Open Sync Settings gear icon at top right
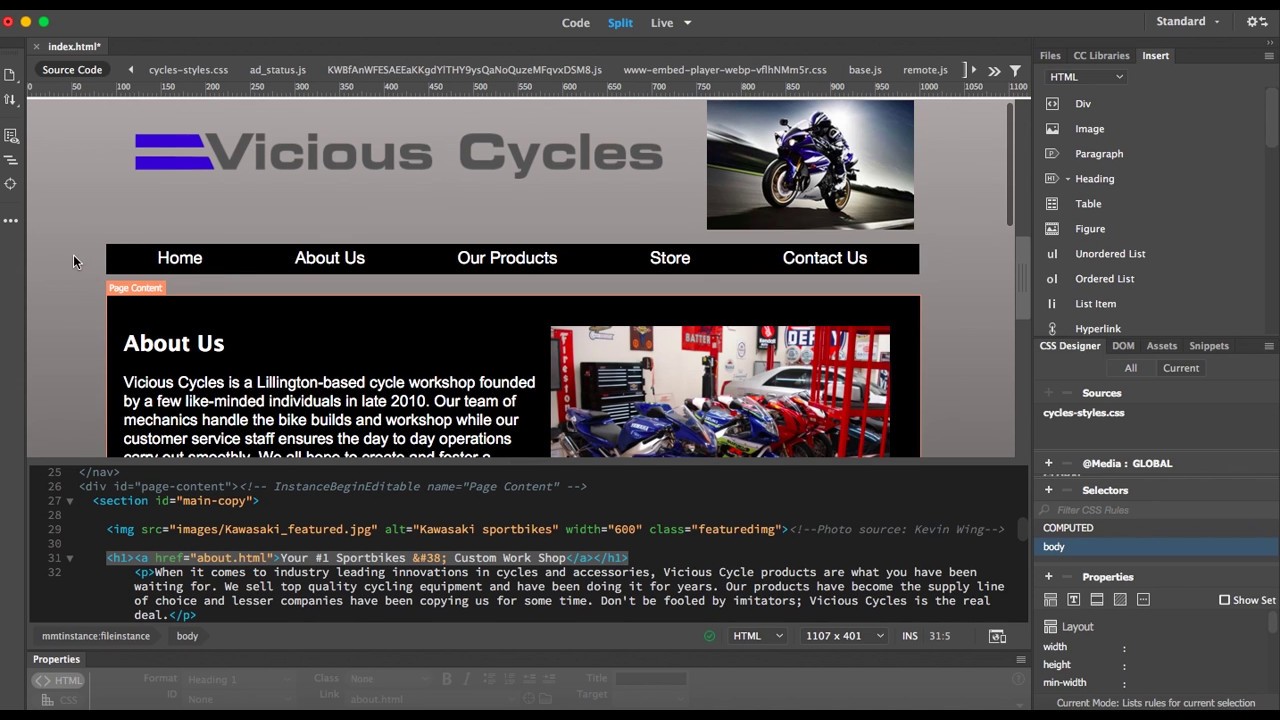Viewport: 1280px width, 720px height. coord(1257,22)
